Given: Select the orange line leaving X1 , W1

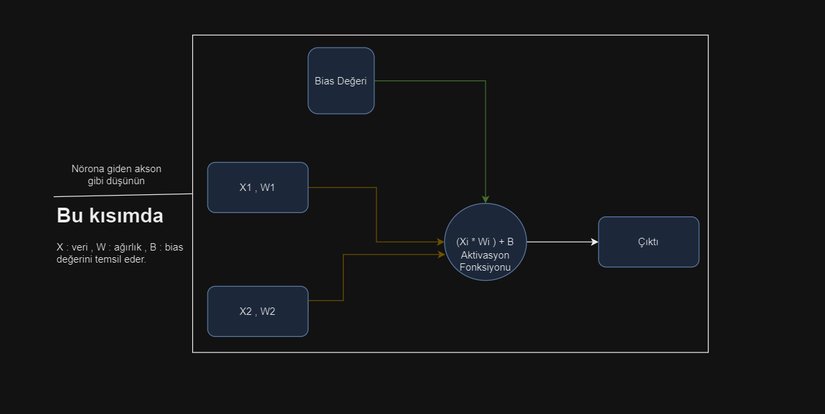Looking at the screenshot, I should (x=340, y=187).
